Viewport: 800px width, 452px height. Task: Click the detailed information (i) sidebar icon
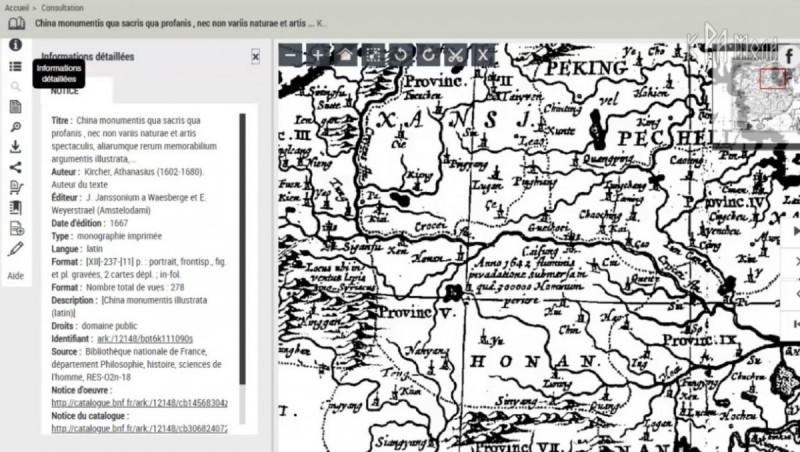pyautogui.click(x=15, y=45)
